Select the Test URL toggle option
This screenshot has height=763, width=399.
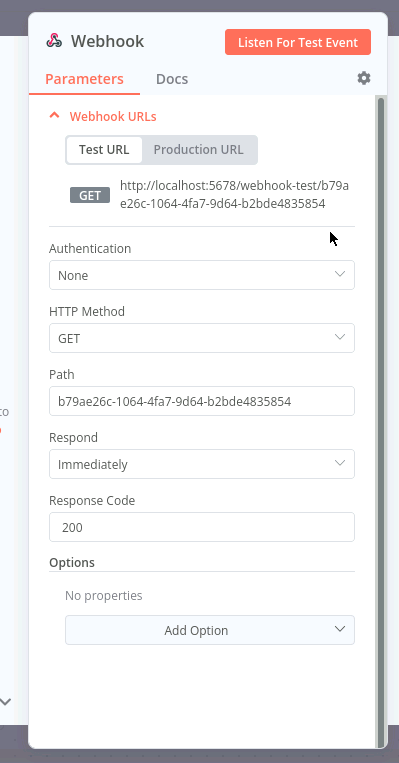(x=104, y=149)
